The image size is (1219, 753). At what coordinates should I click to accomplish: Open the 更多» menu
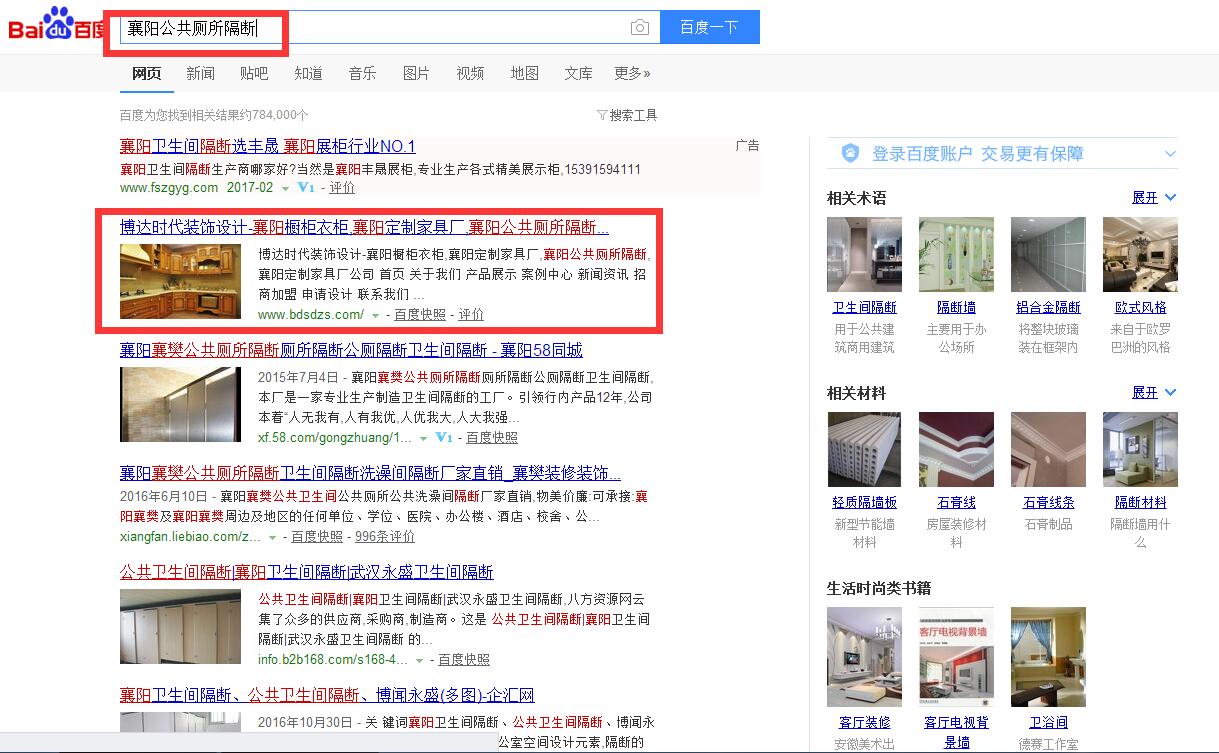coord(632,73)
